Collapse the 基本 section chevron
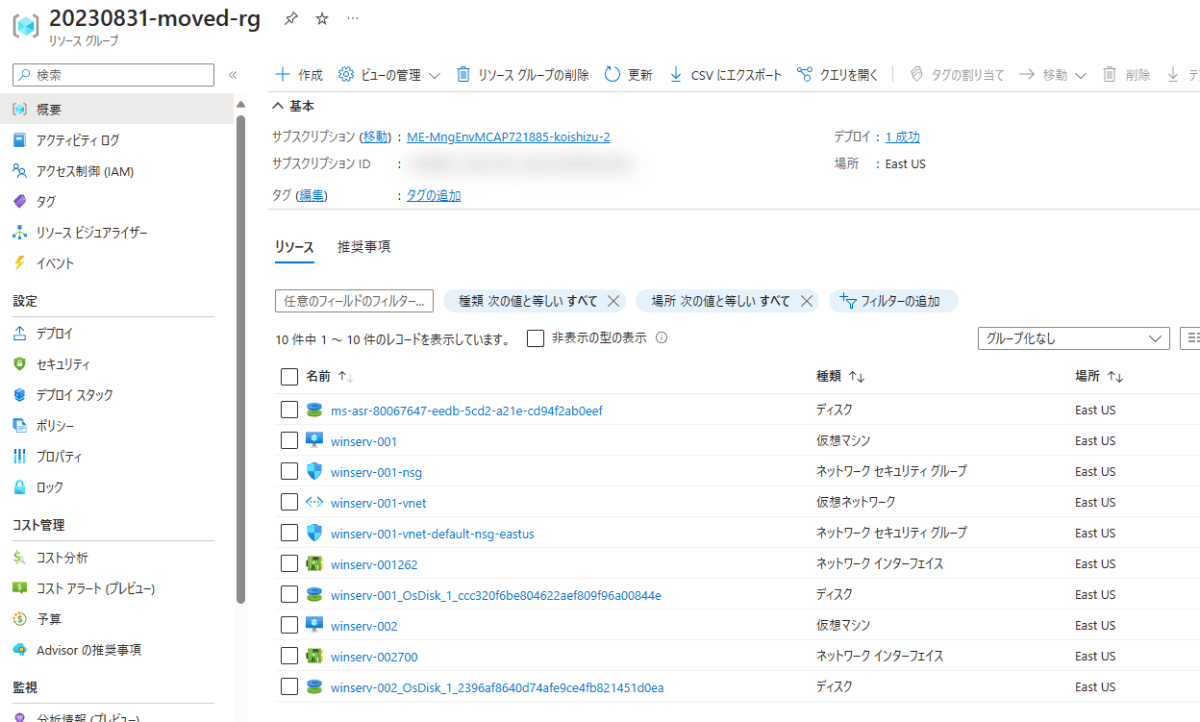 [x=278, y=106]
